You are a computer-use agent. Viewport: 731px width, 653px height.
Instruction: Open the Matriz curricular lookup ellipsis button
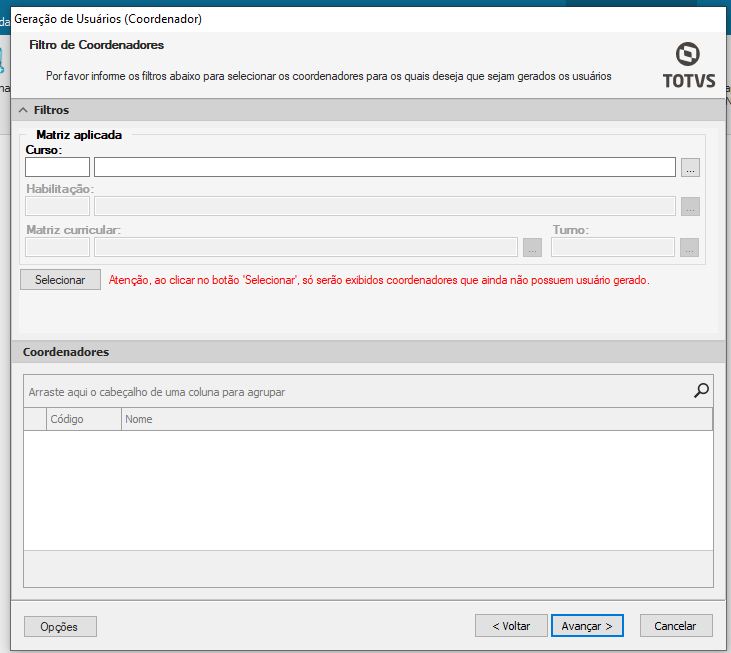point(532,248)
